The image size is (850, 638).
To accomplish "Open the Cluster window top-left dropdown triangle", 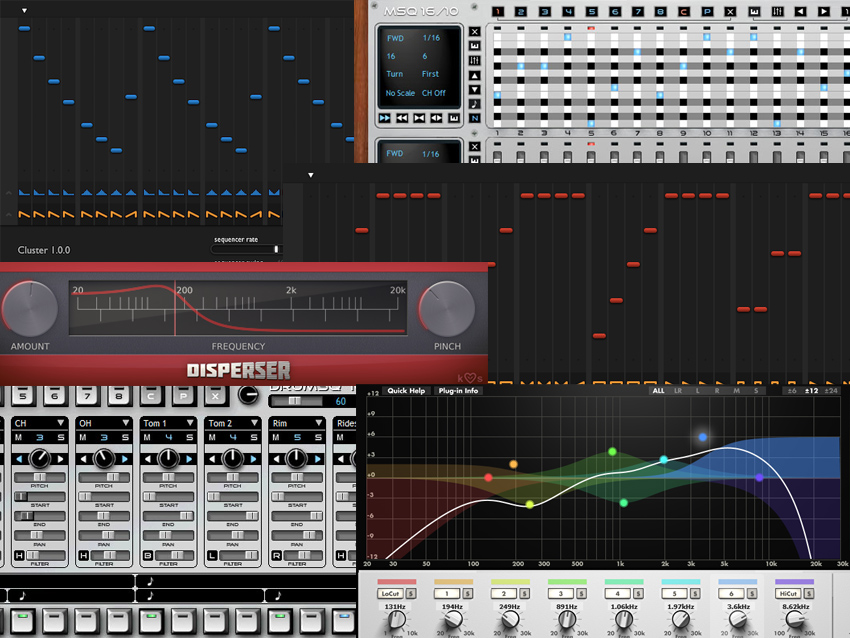I will [24, 10].
